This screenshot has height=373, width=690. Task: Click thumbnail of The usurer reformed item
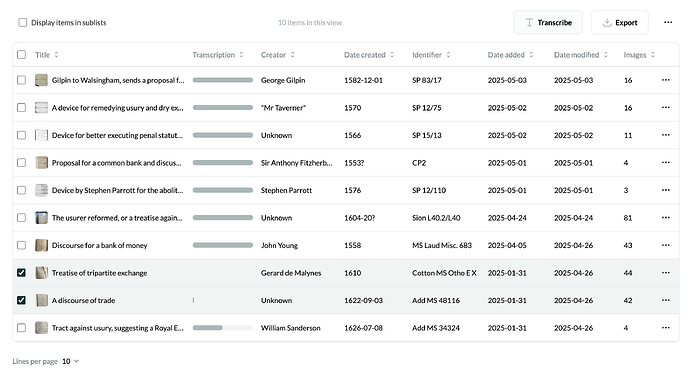(41, 218)
